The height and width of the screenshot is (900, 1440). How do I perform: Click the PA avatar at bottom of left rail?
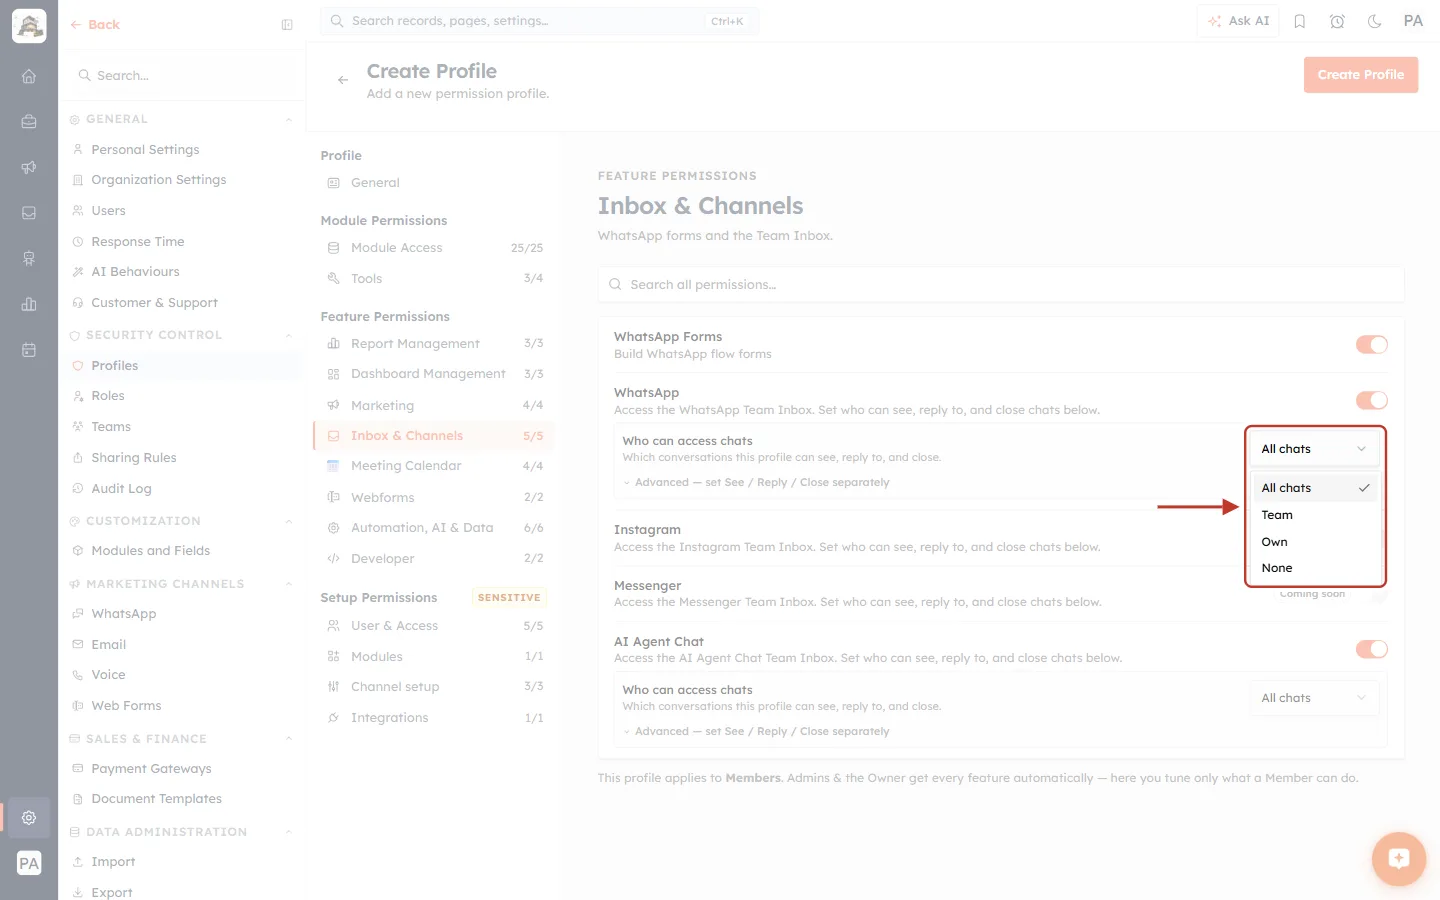[x=29, y=863]
